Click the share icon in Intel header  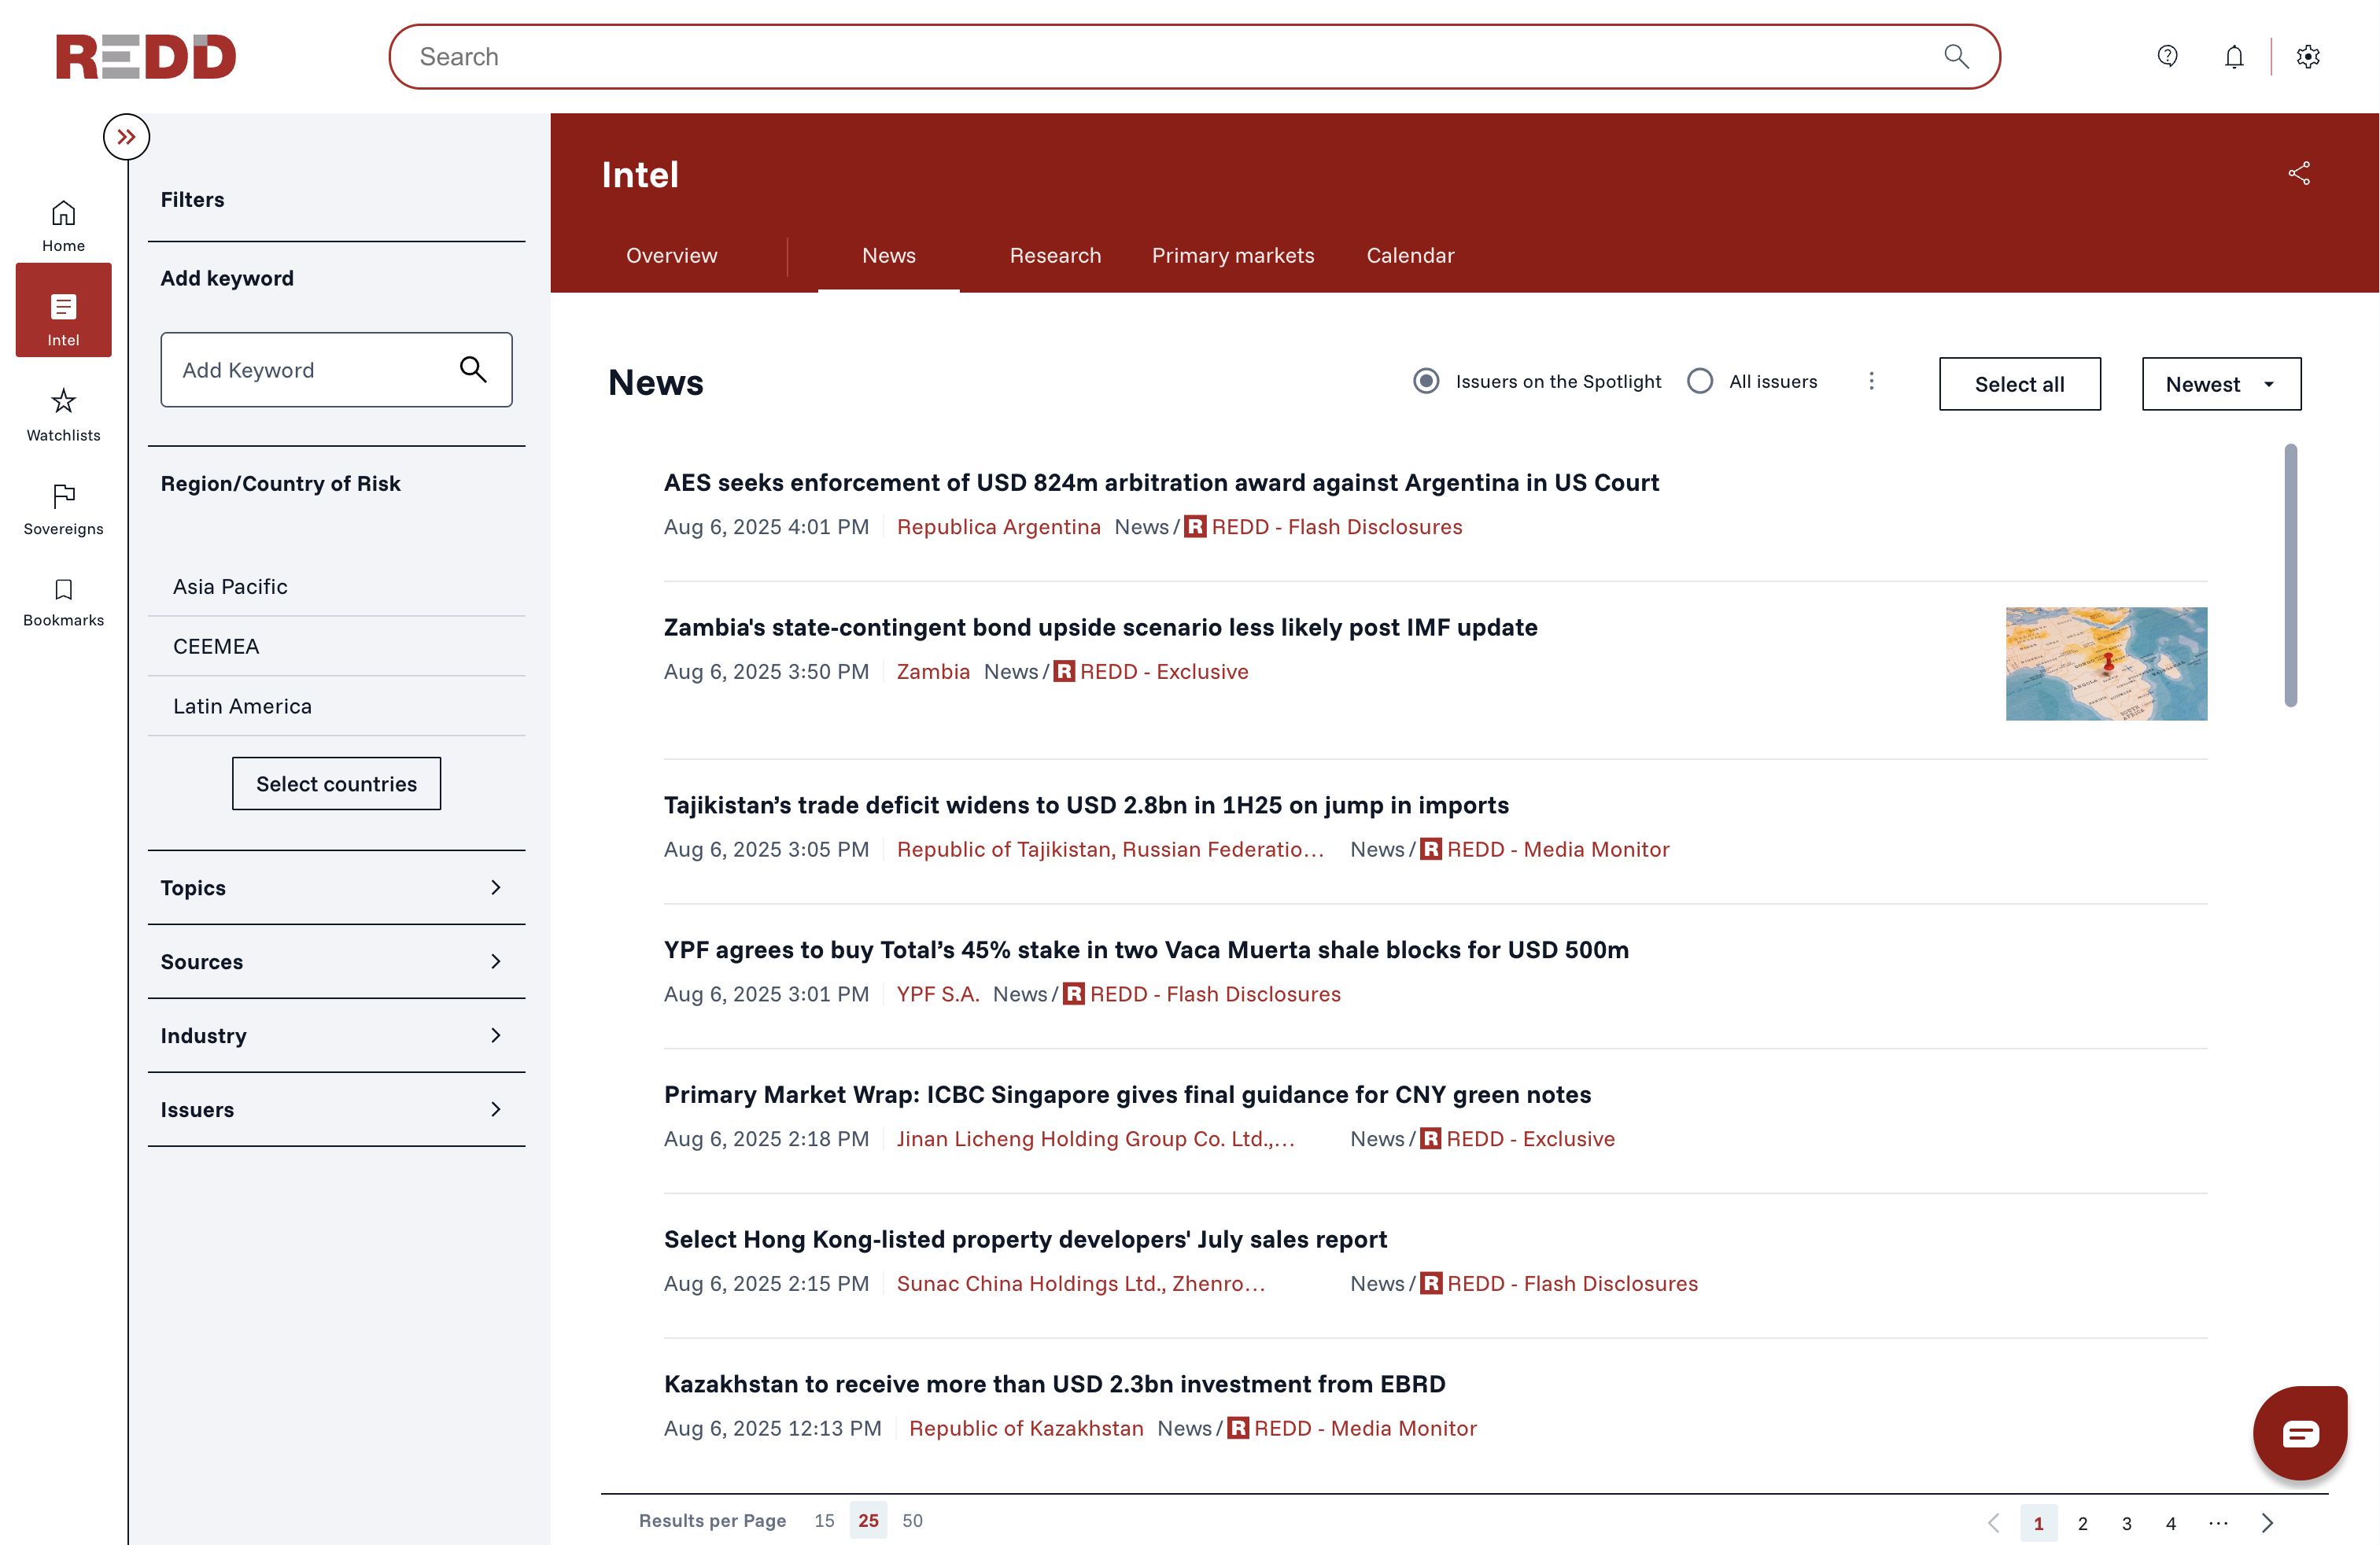(2298, 174)
